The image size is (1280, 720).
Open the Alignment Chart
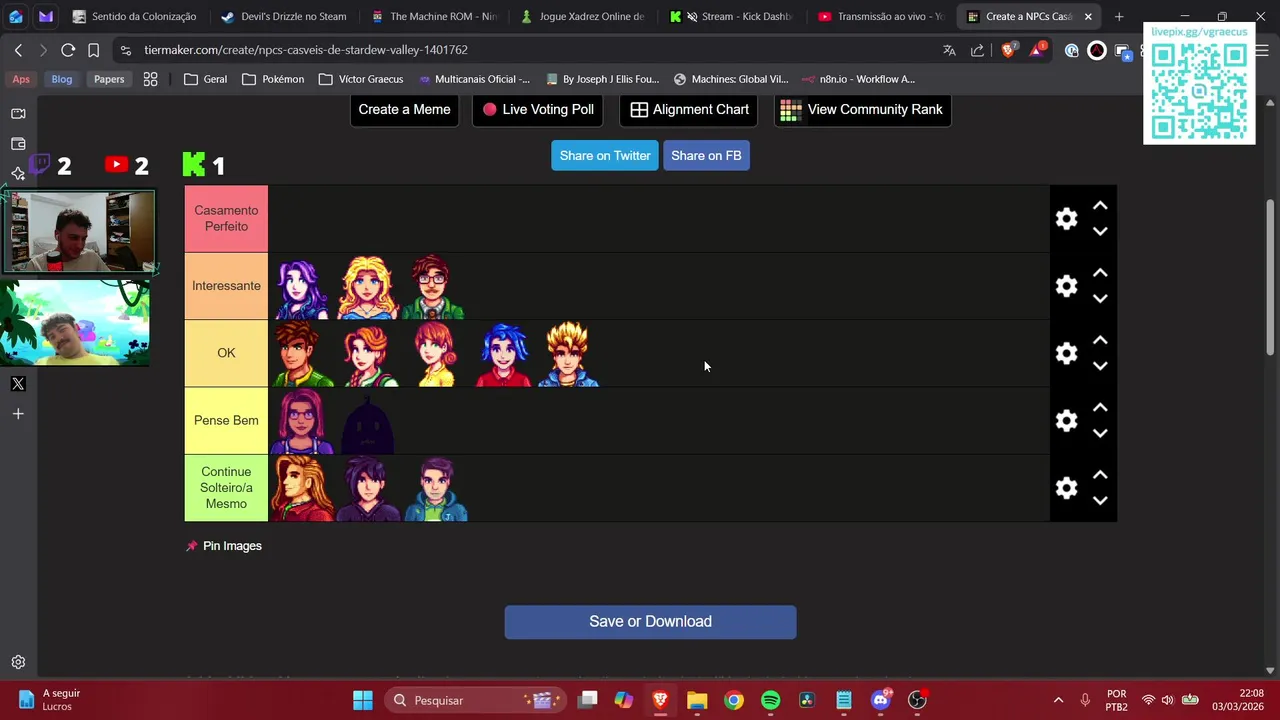[x=689, y=109]
